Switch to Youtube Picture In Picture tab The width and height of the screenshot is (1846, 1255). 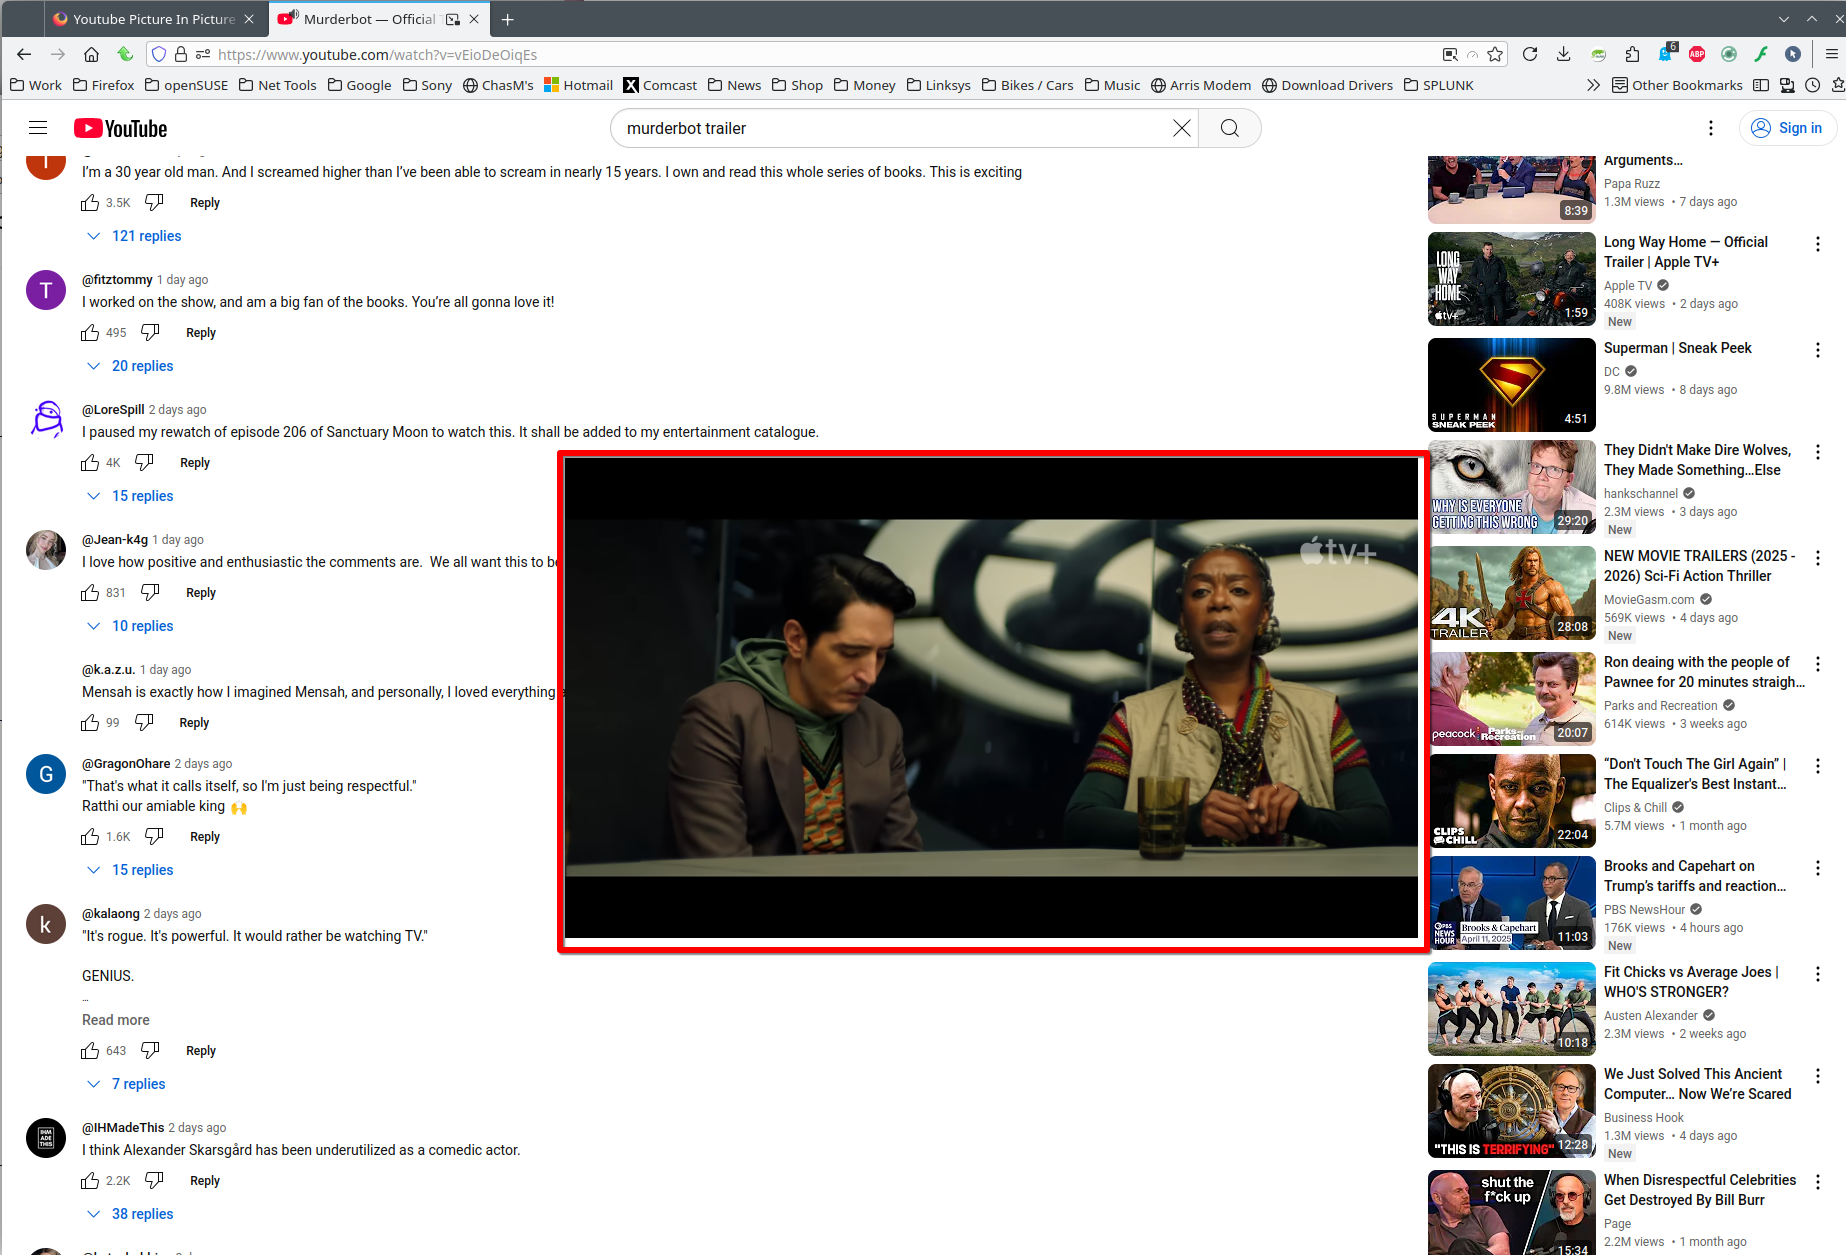(155, 19)
